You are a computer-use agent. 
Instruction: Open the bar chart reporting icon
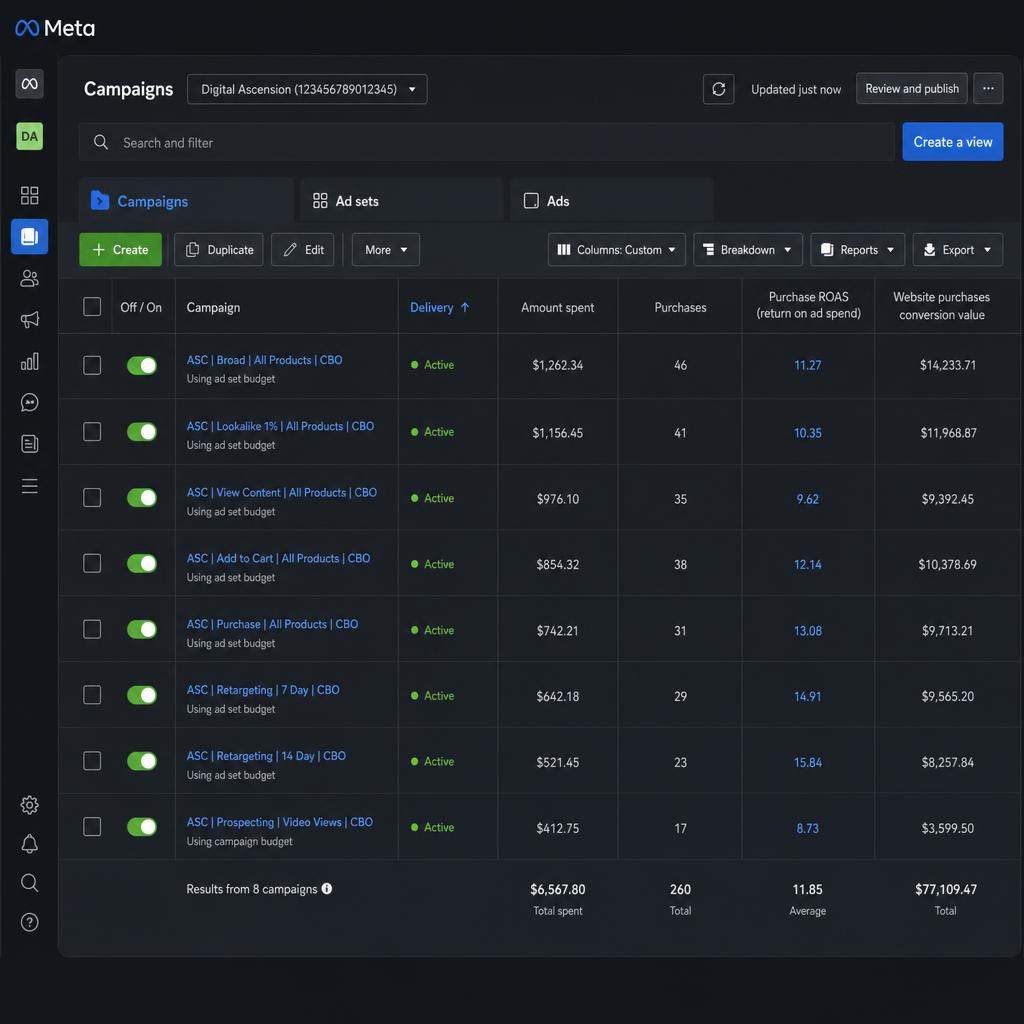[29, 361]
